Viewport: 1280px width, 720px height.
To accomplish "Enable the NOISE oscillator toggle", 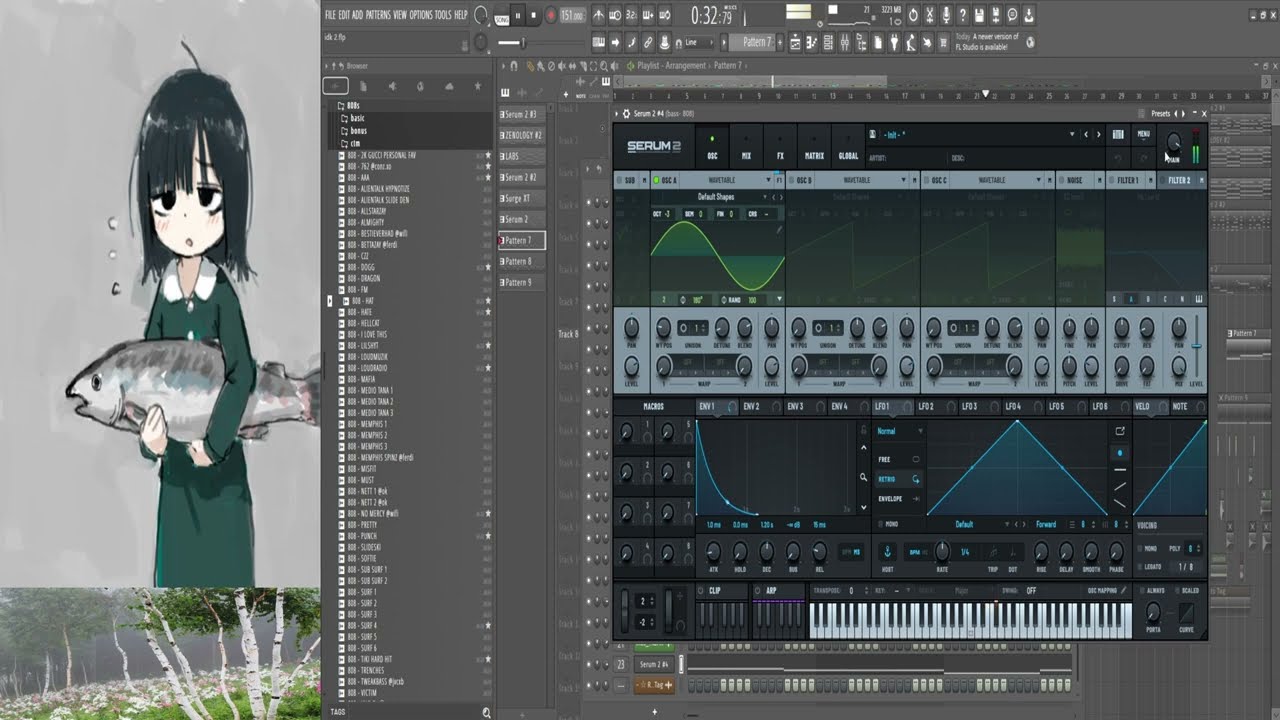I will (x=1062, y=181).
